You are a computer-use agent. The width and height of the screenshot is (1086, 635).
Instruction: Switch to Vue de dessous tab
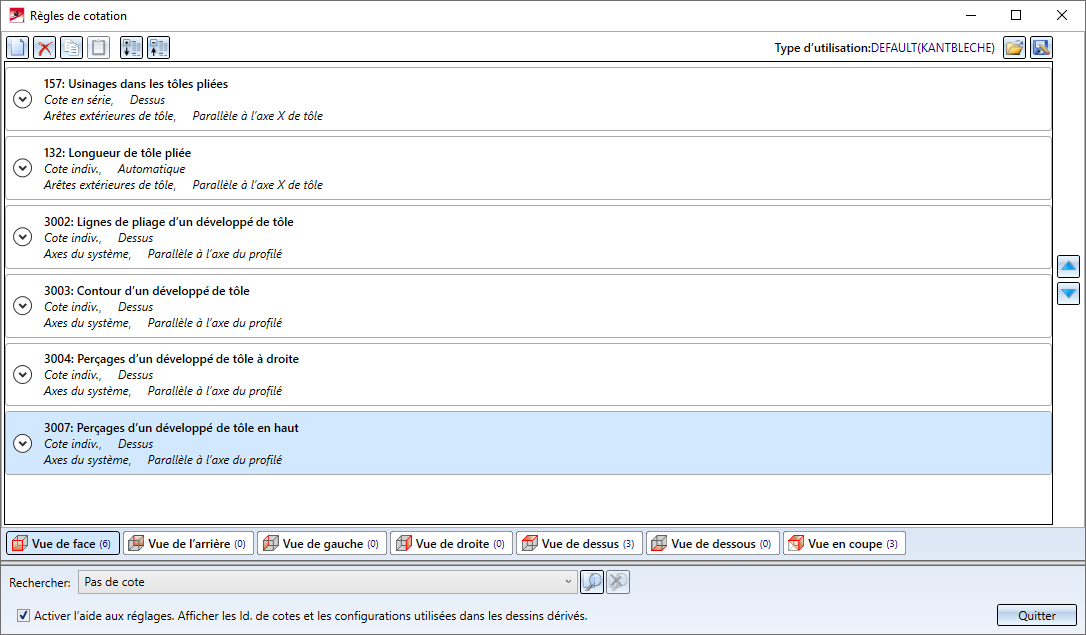pos(713,544)
